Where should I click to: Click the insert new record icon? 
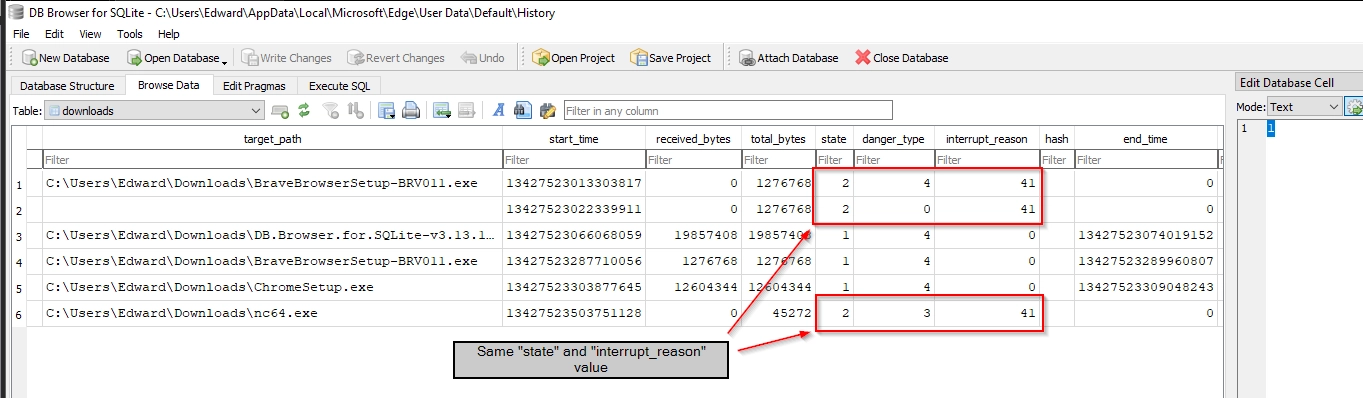click(x=281, y=111)
